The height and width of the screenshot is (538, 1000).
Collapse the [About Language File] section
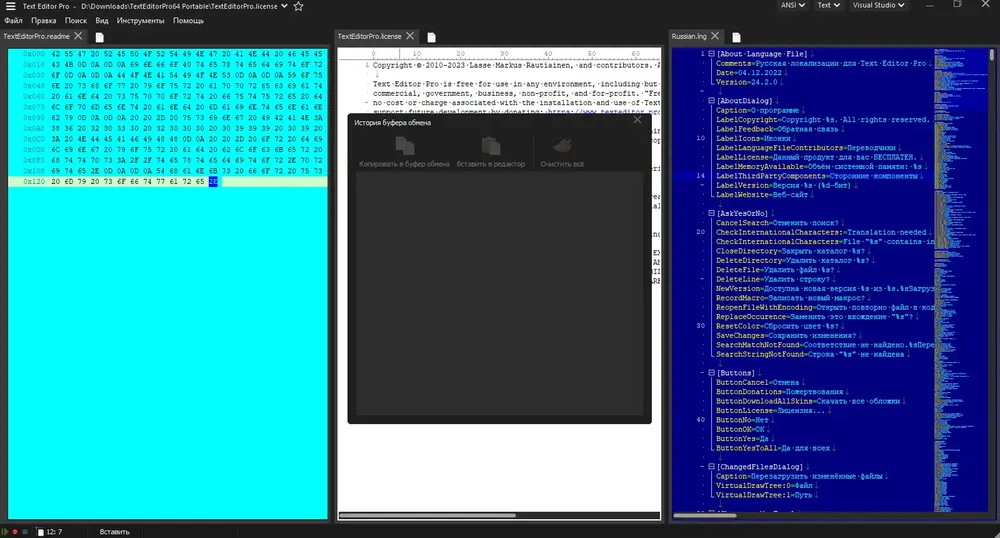(712, 54)
